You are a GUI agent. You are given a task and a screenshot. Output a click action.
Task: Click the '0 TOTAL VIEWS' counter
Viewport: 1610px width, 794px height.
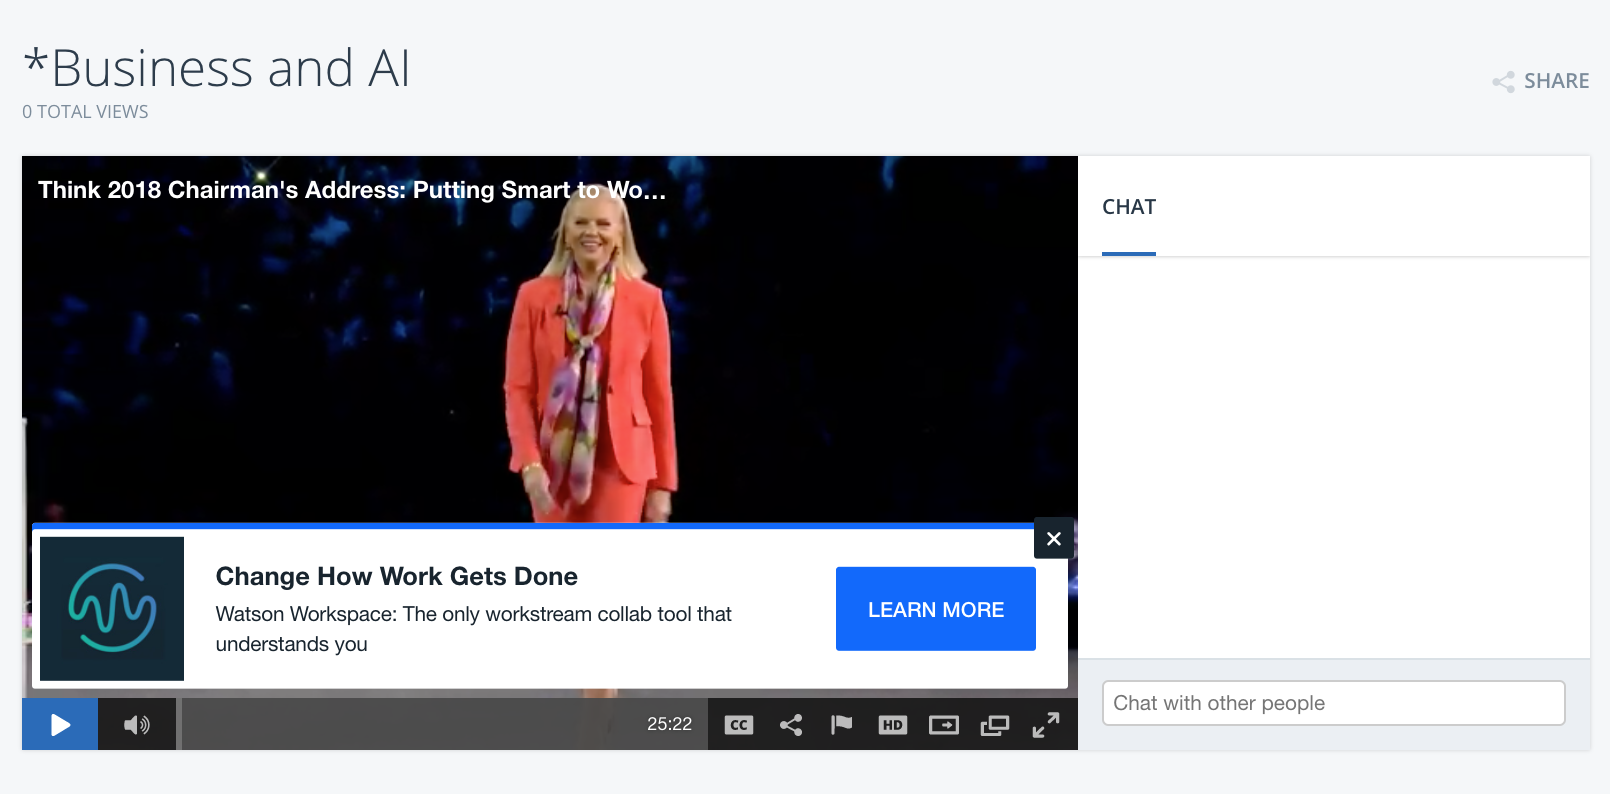(85, 112)
